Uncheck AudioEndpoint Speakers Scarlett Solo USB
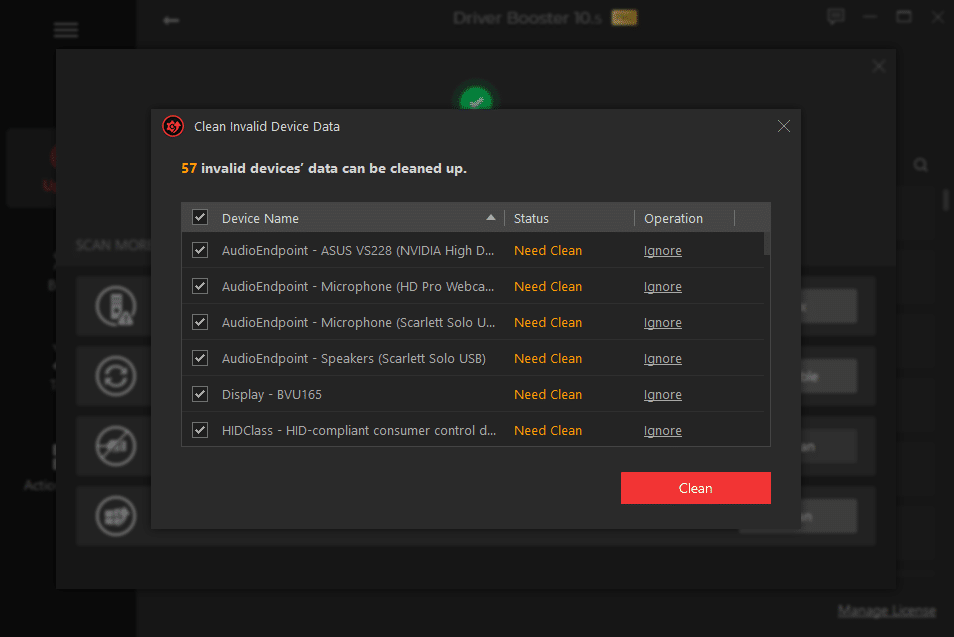 [200, 358]
